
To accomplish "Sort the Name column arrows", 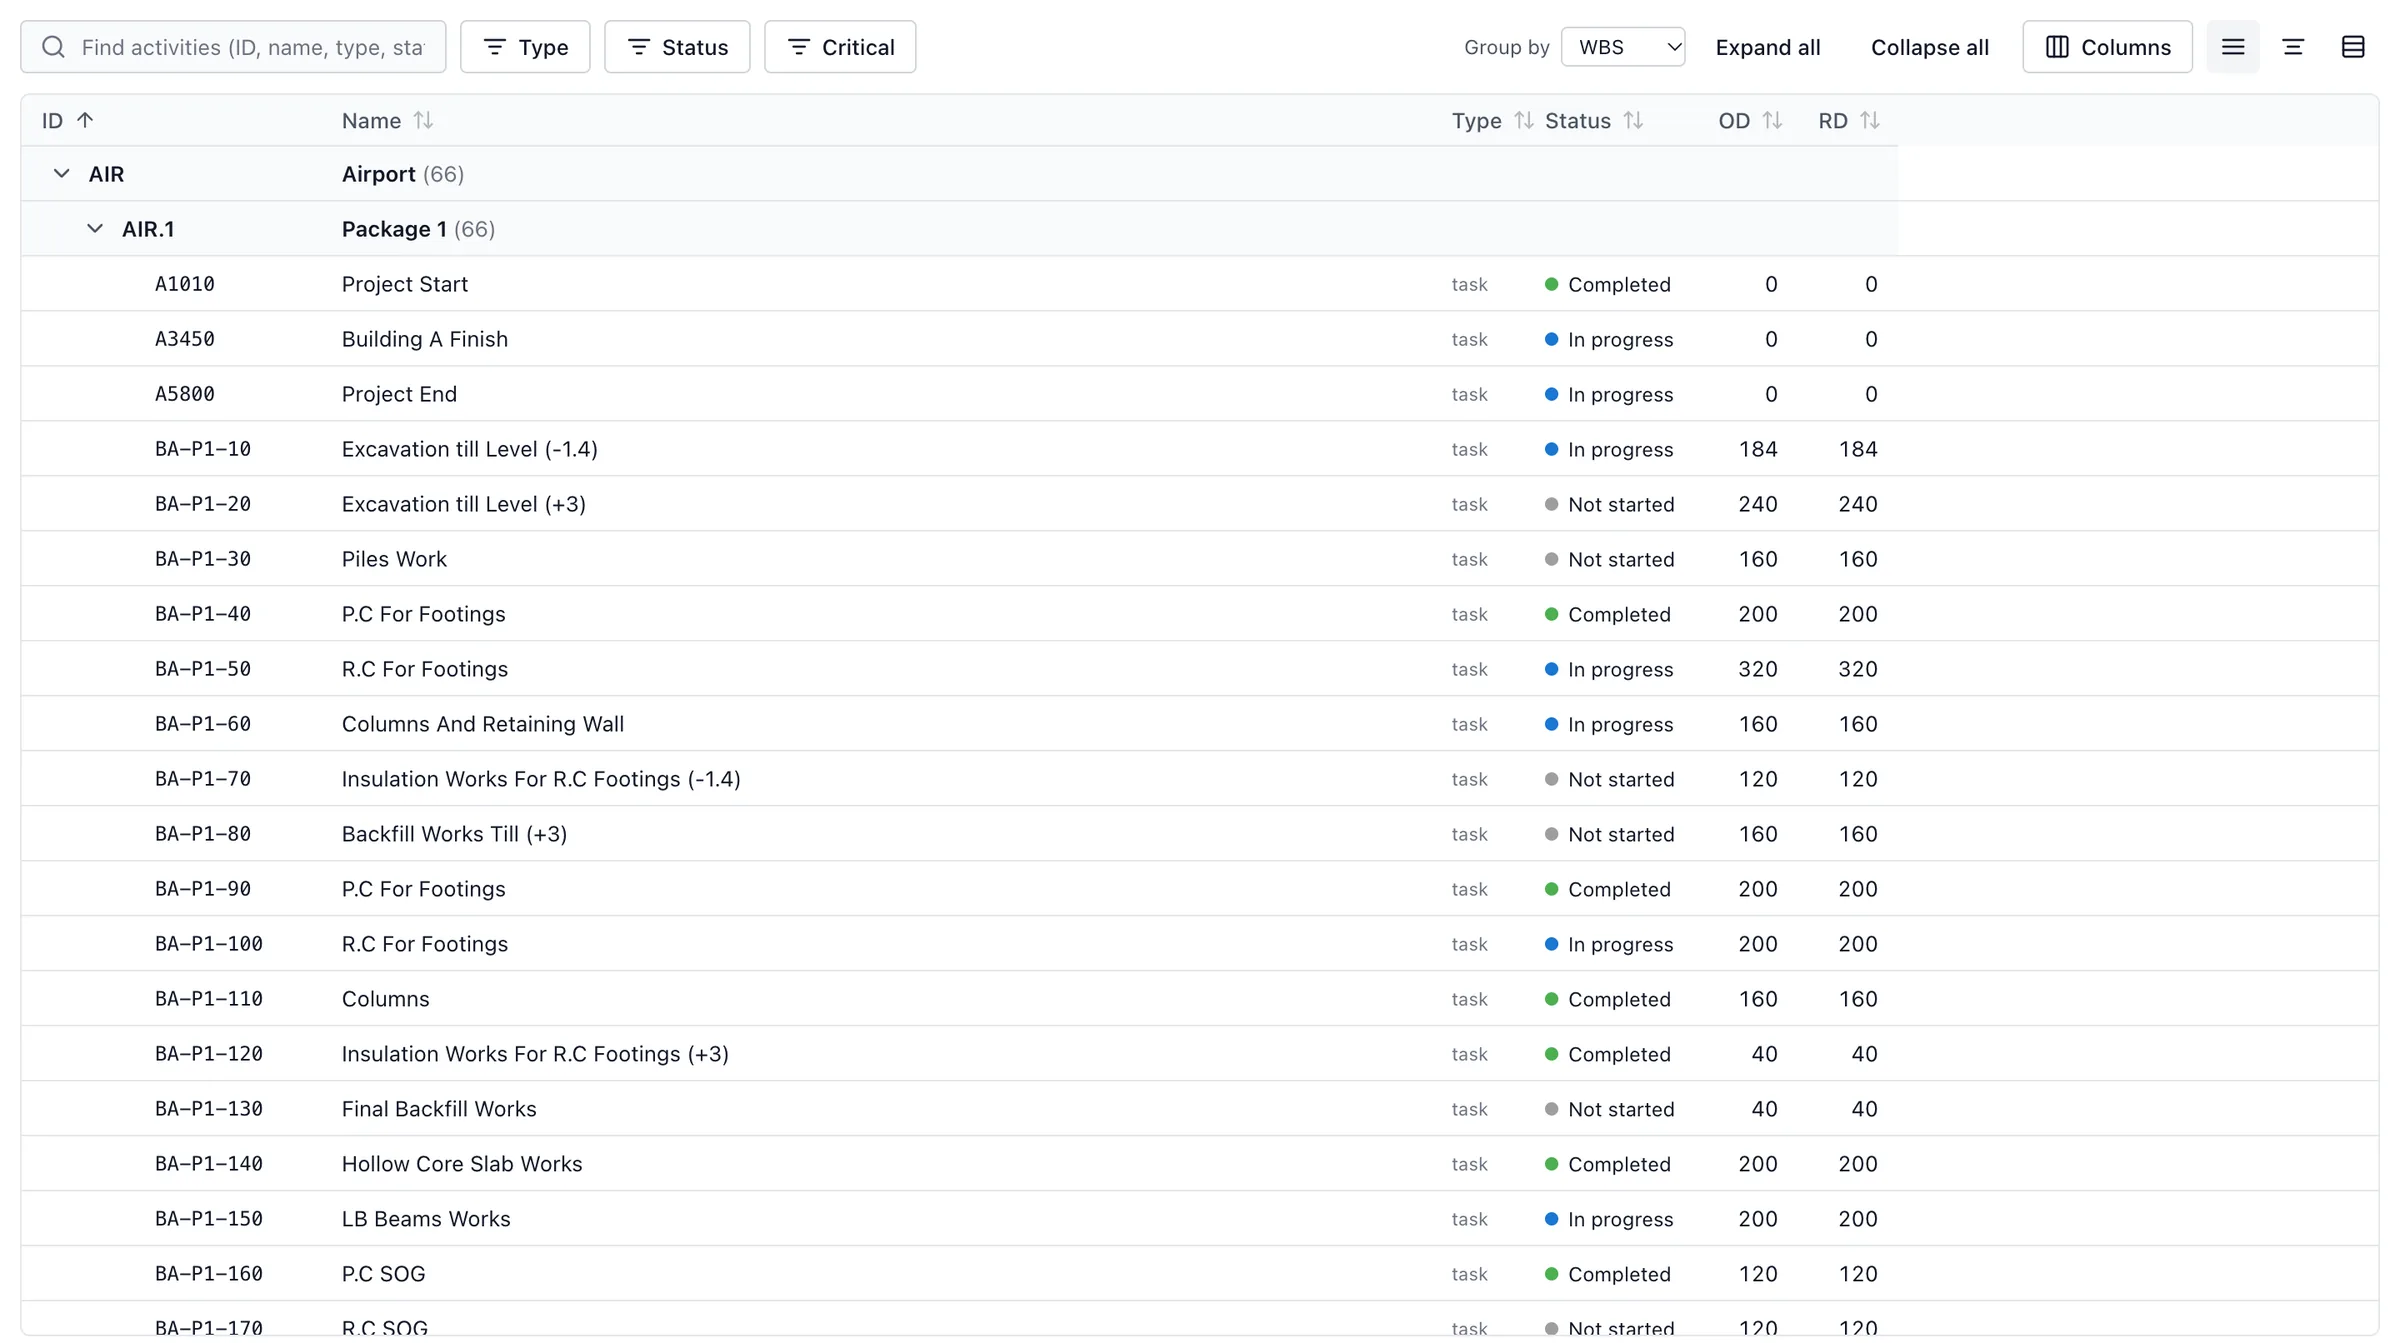I will click(423, 120).
